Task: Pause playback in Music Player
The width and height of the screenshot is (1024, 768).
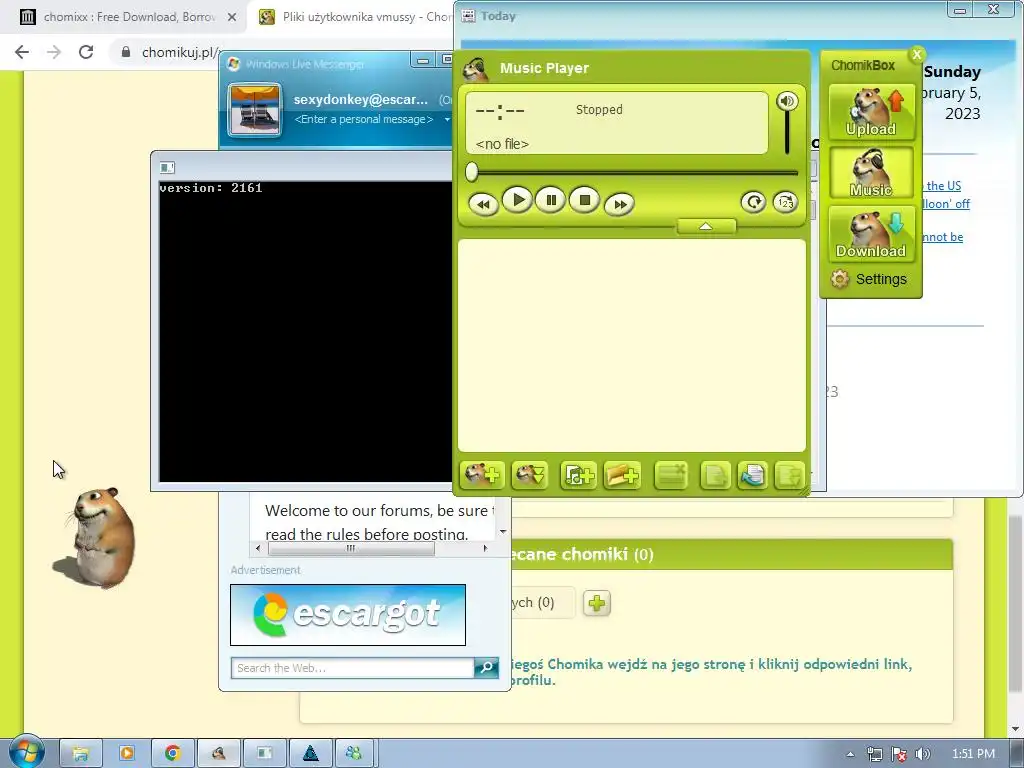Action: [551, 200]
